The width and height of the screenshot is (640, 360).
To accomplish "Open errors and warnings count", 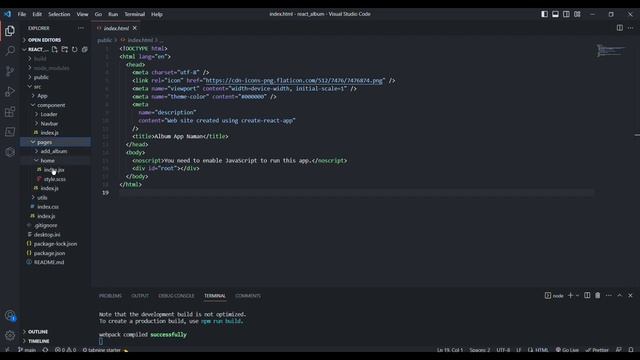I will [x=65, y=350].
